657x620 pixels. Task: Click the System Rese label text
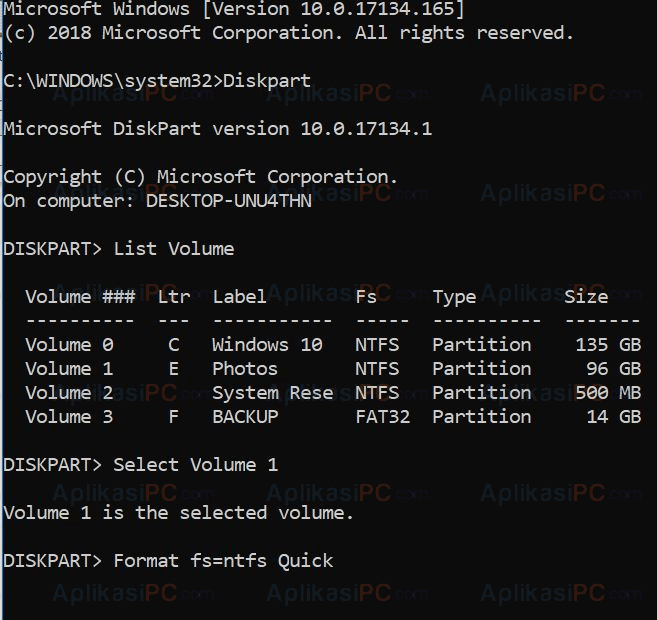tap(273, 393)
